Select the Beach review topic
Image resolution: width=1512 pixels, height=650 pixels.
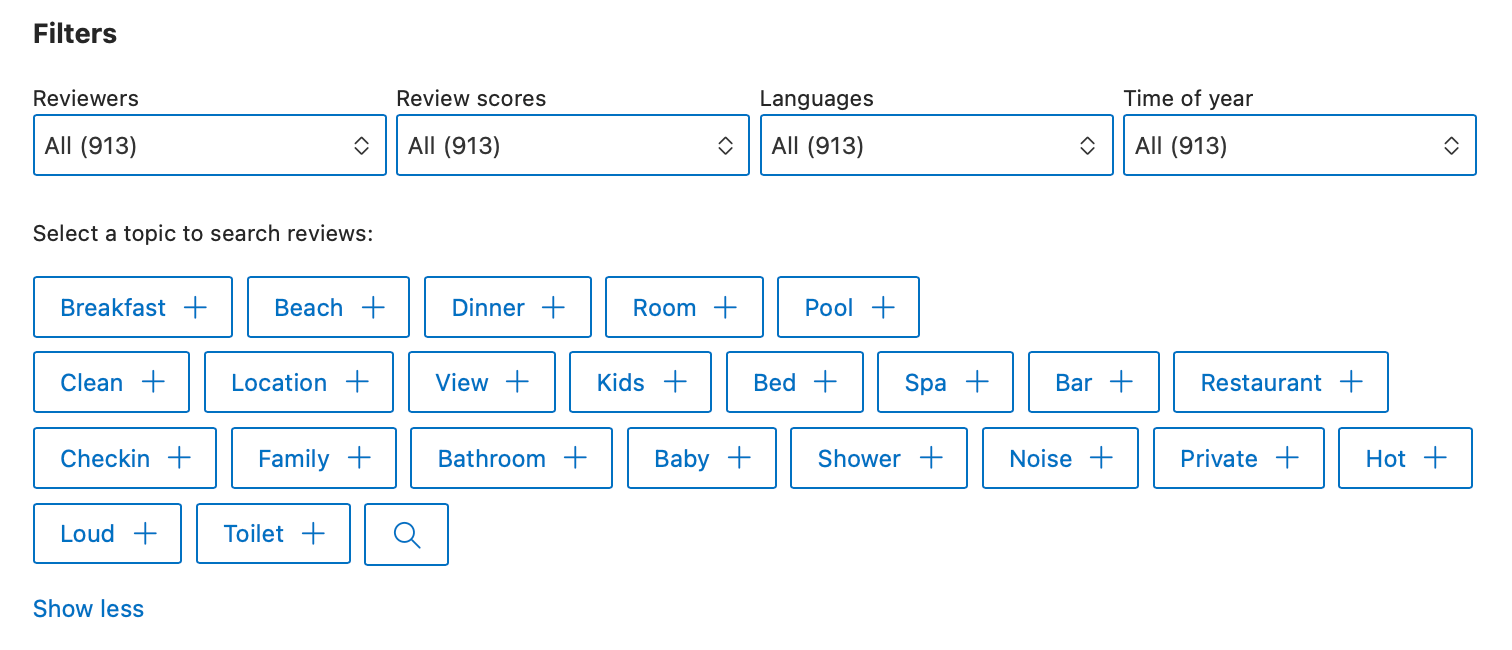pos(327,307)
